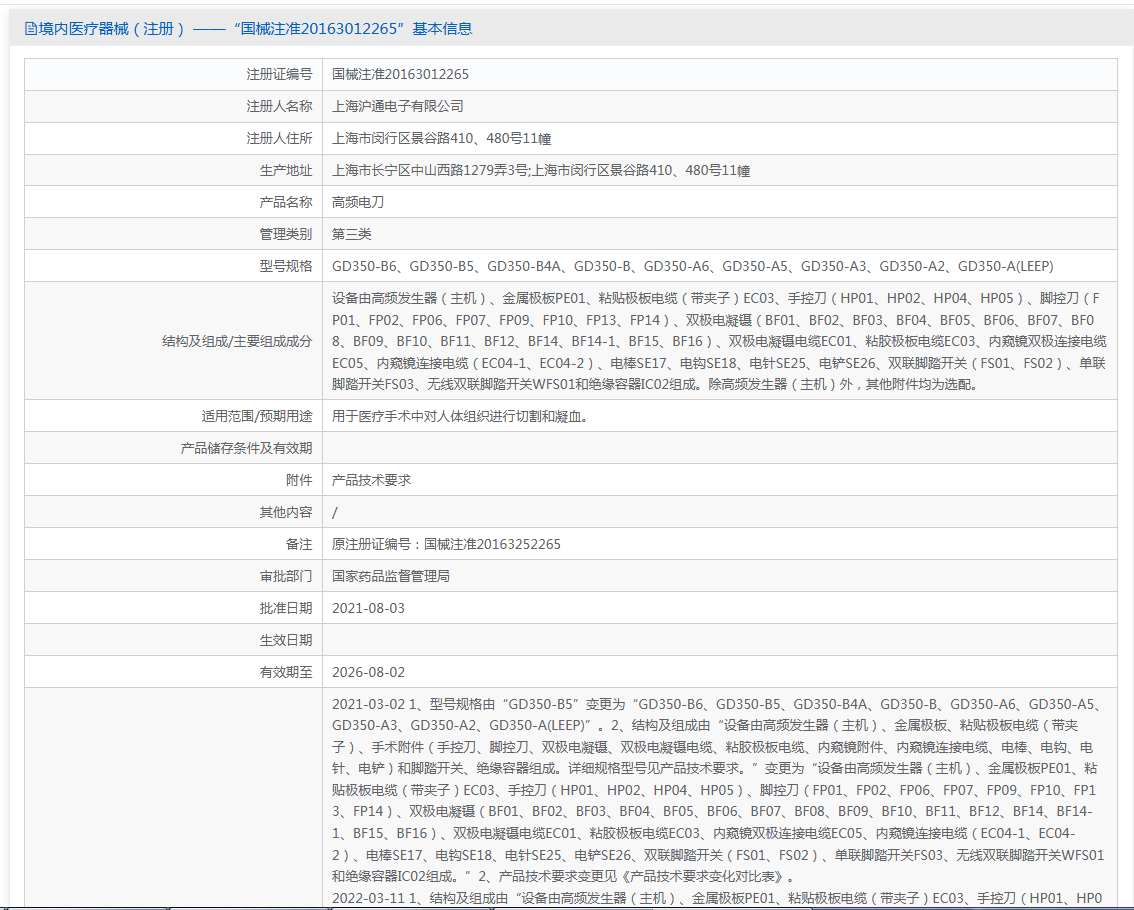
Task: Select attachment value 产品技术要求
Action: pyautogui.click(x=371, y=480)
